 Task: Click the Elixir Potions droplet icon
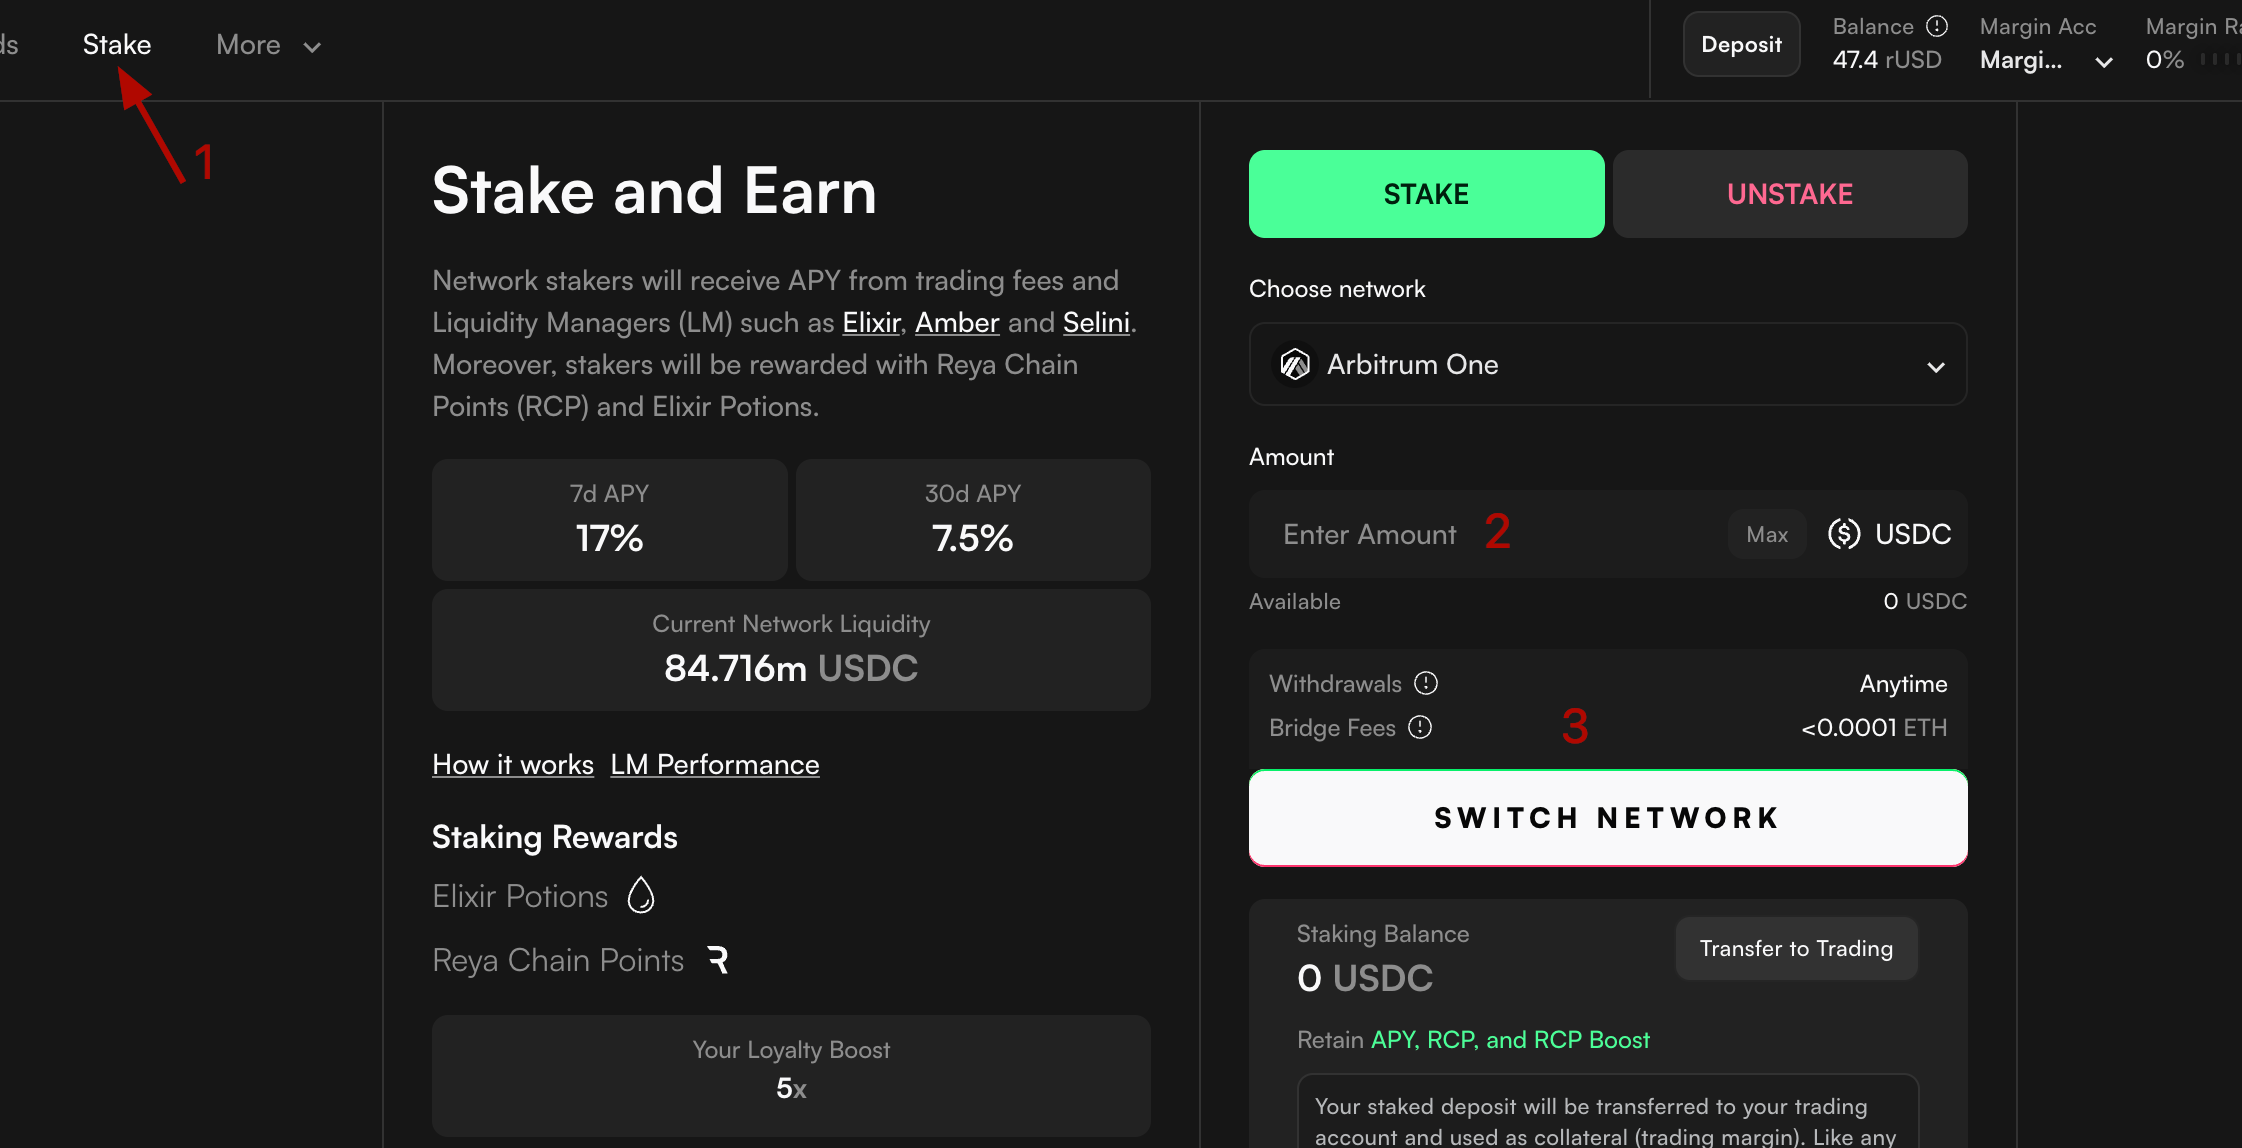click(641, 894)
